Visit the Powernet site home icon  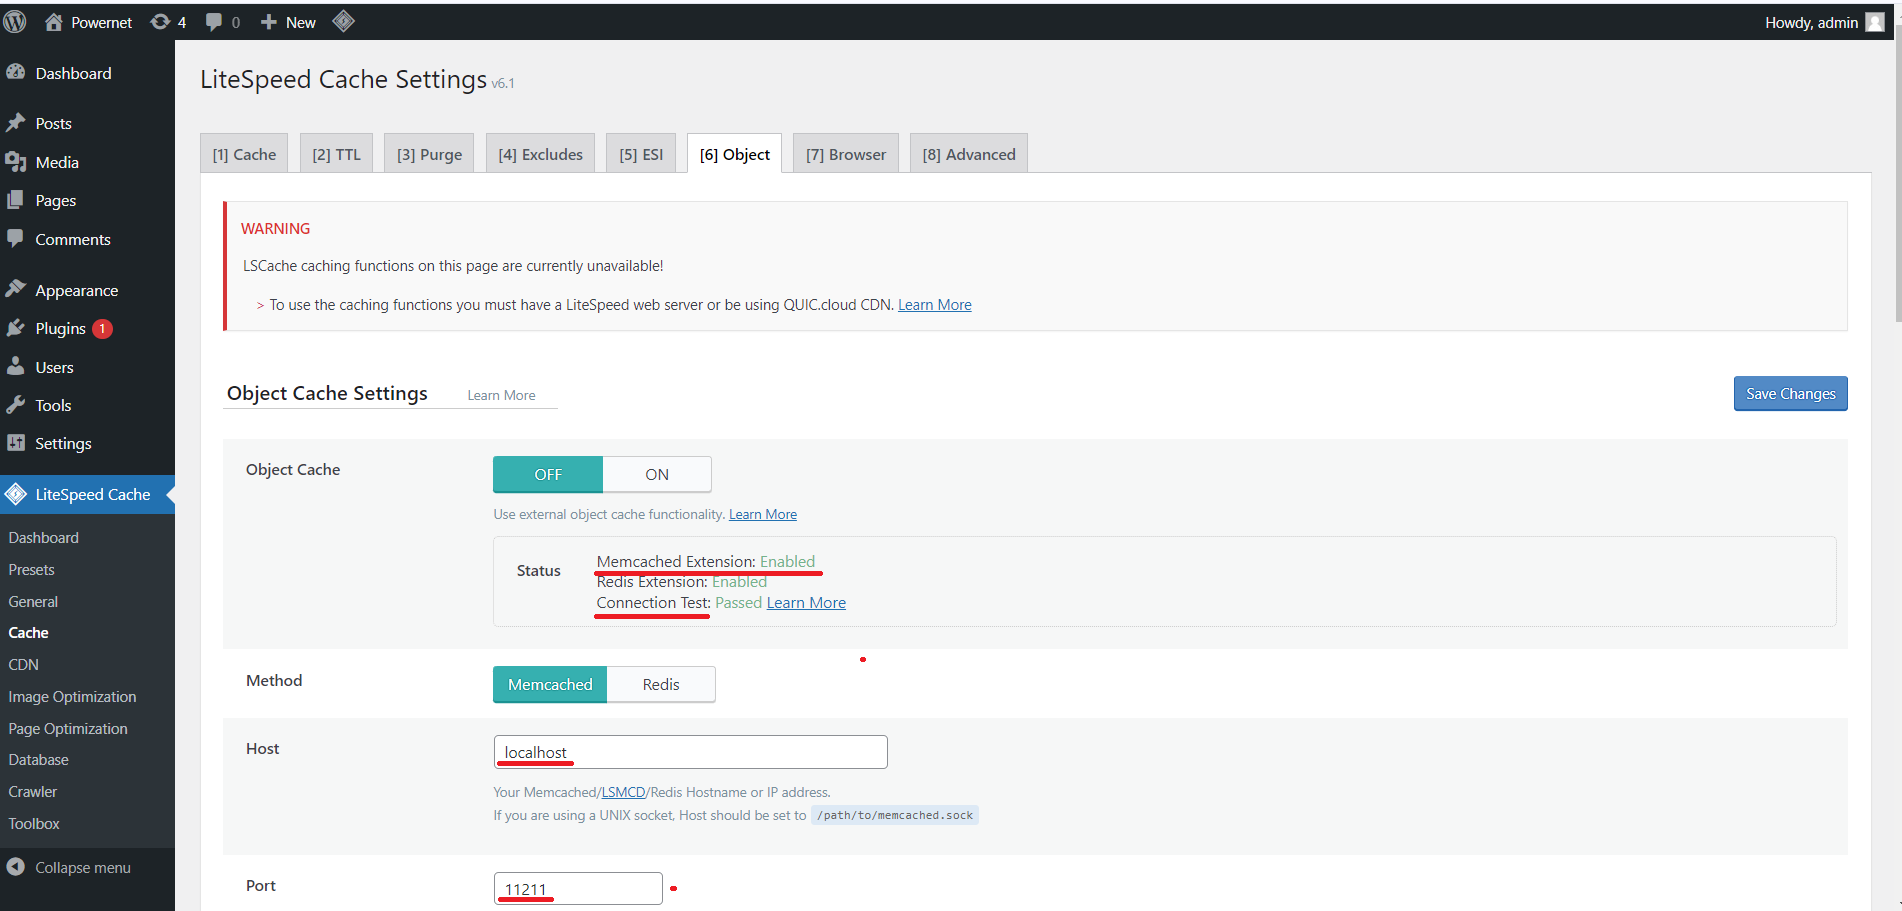tap(54, 22)
